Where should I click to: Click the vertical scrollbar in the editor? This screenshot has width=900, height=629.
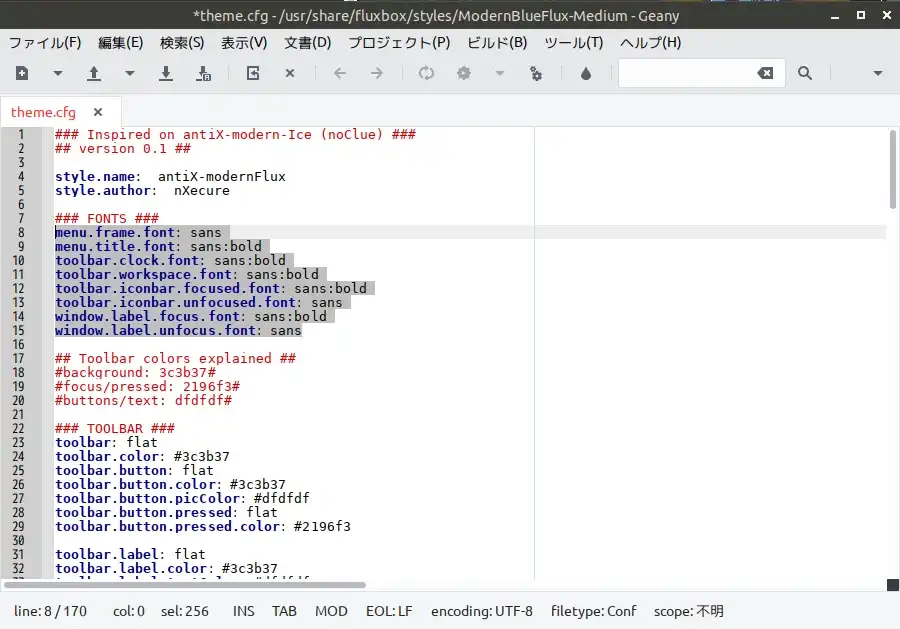[892, 170]
